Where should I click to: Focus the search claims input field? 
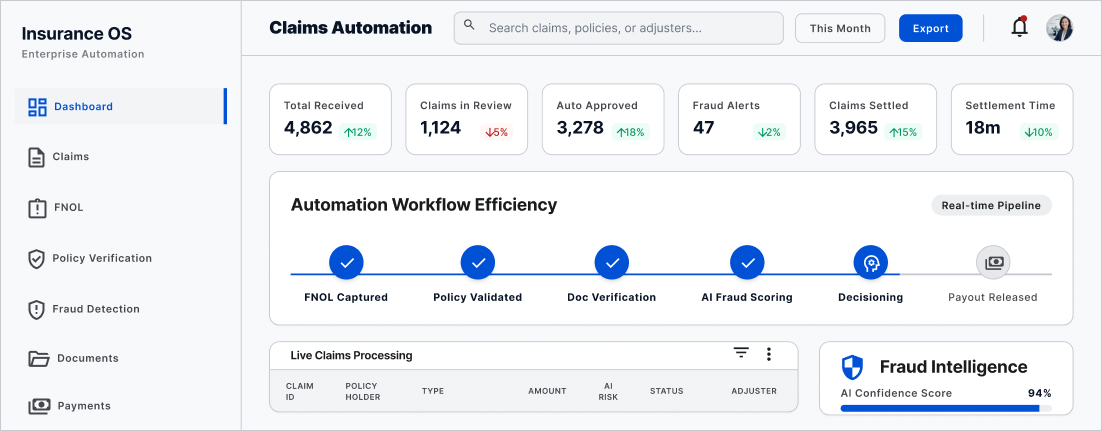click(x=618, y=28)
